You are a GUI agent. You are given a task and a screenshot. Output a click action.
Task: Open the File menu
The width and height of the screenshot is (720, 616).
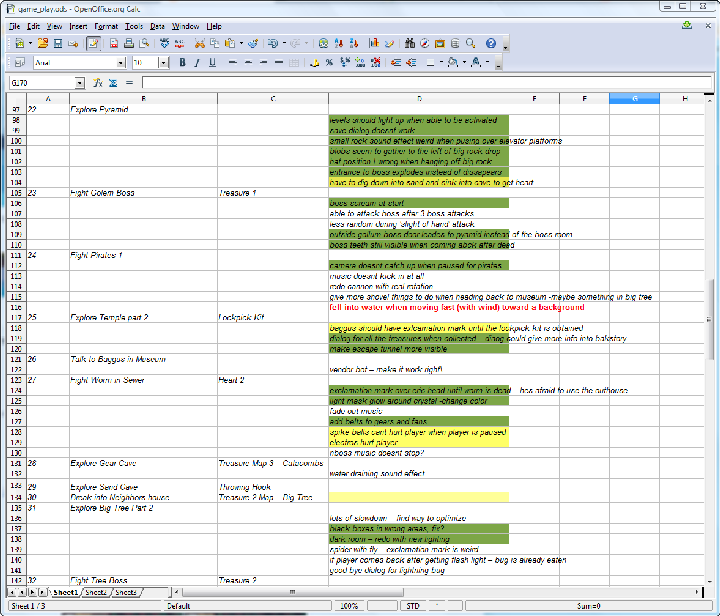pyautogui.click(x=14, y=27)
